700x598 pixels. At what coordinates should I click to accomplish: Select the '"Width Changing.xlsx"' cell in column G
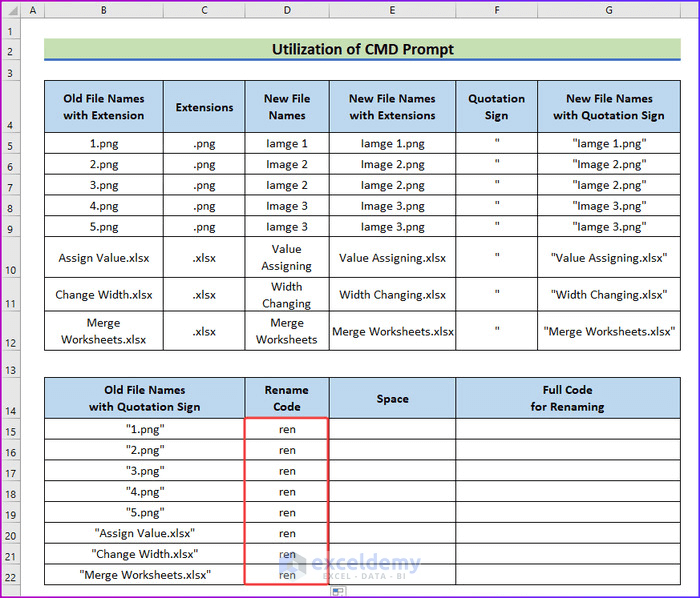609,295
